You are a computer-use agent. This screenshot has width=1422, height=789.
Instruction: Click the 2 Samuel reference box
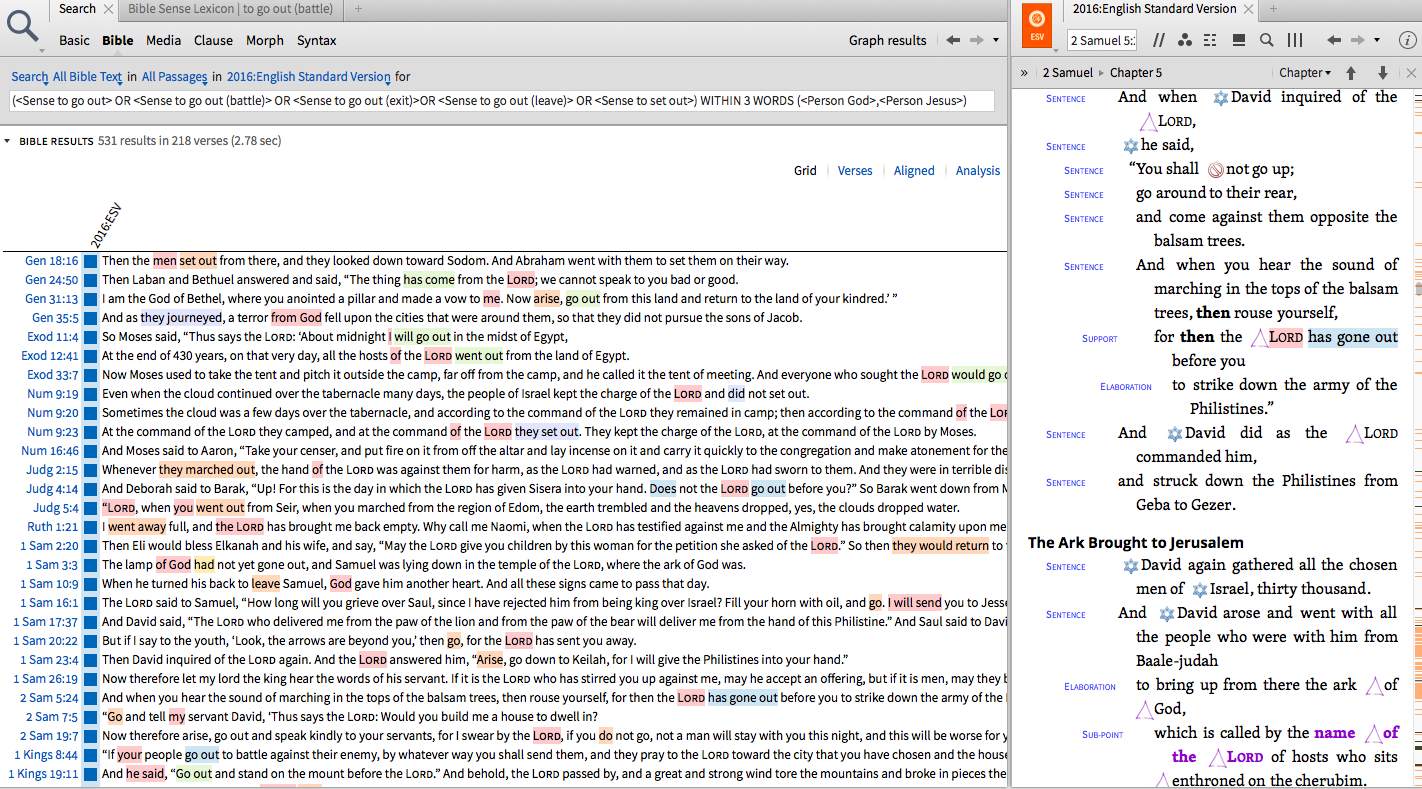pyautogui.click(x=1102, y=41)
